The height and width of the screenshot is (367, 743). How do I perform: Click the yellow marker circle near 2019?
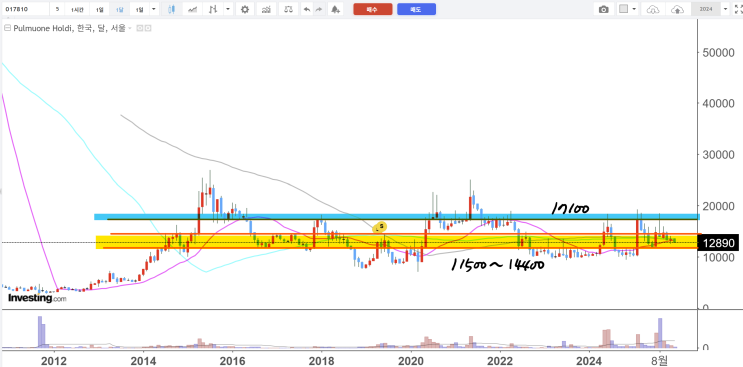coord(380,227)
